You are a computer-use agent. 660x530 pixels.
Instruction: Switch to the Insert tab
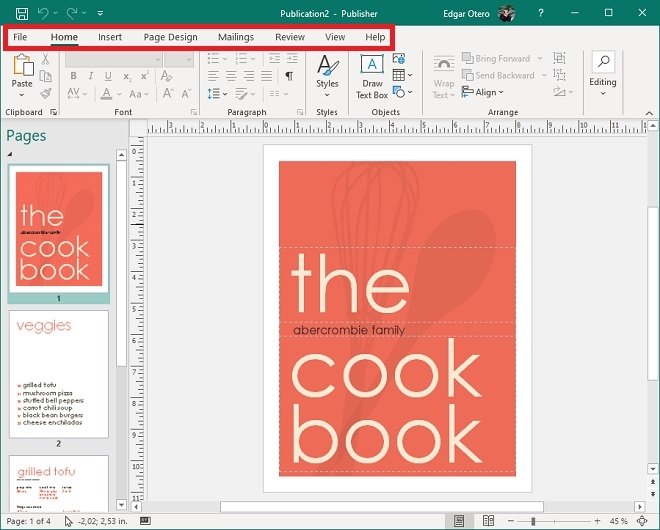click(x=110, y=37)
